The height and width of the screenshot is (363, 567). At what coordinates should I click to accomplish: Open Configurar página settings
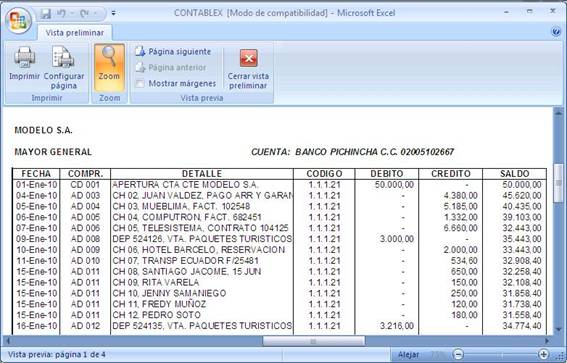coord(64,67)
